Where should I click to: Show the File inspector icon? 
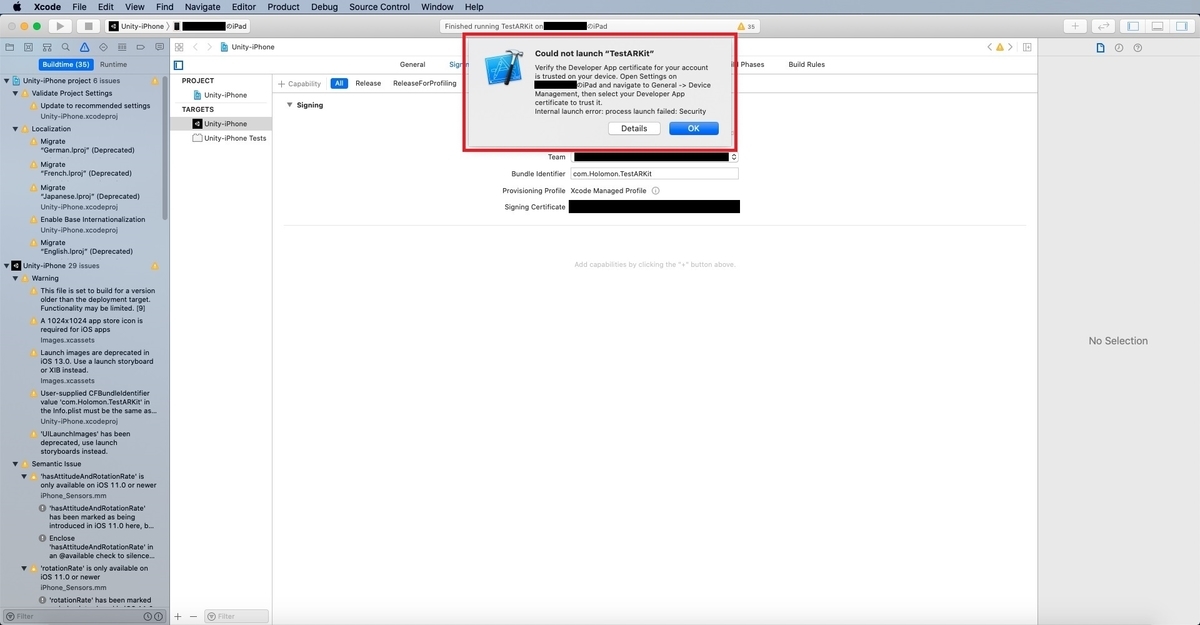tap(1100, 47)
